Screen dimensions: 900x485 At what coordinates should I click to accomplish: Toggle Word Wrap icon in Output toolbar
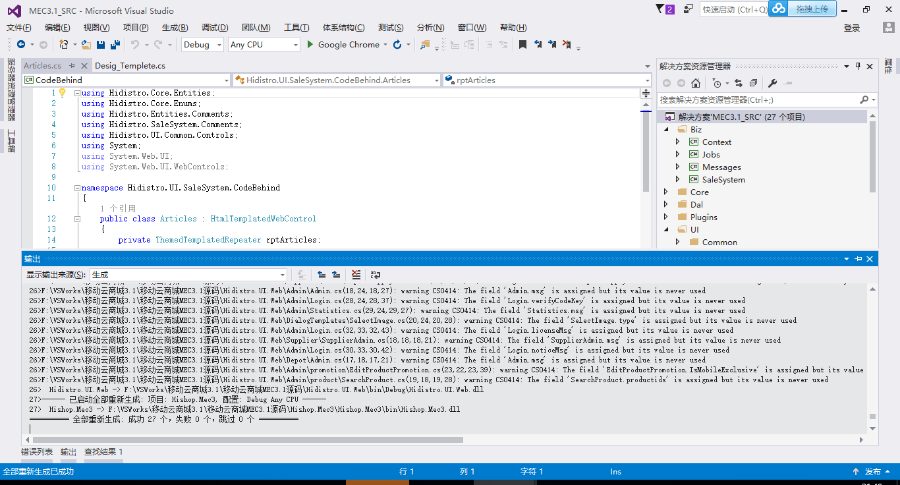pos(375,274)
